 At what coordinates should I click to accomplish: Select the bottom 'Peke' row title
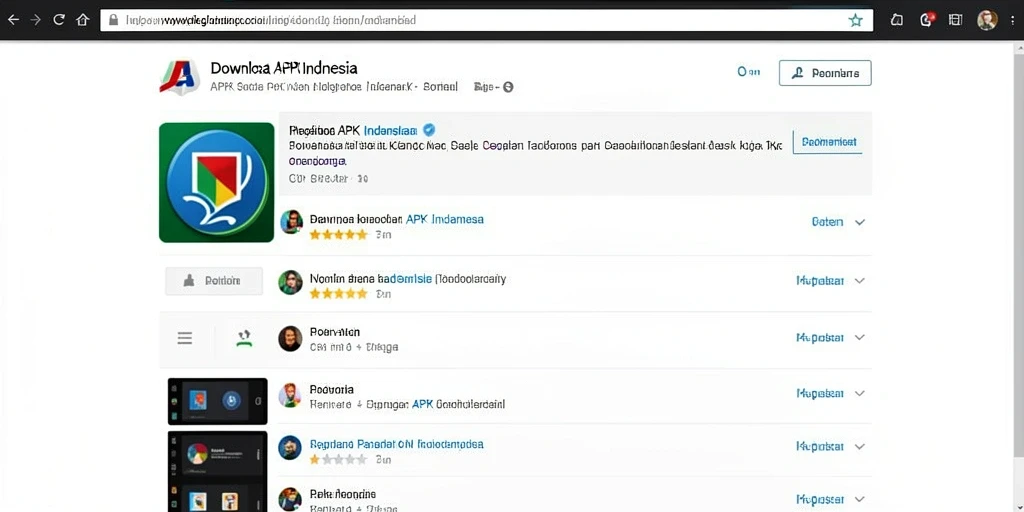pyautogui.click(x=342, y=494)
